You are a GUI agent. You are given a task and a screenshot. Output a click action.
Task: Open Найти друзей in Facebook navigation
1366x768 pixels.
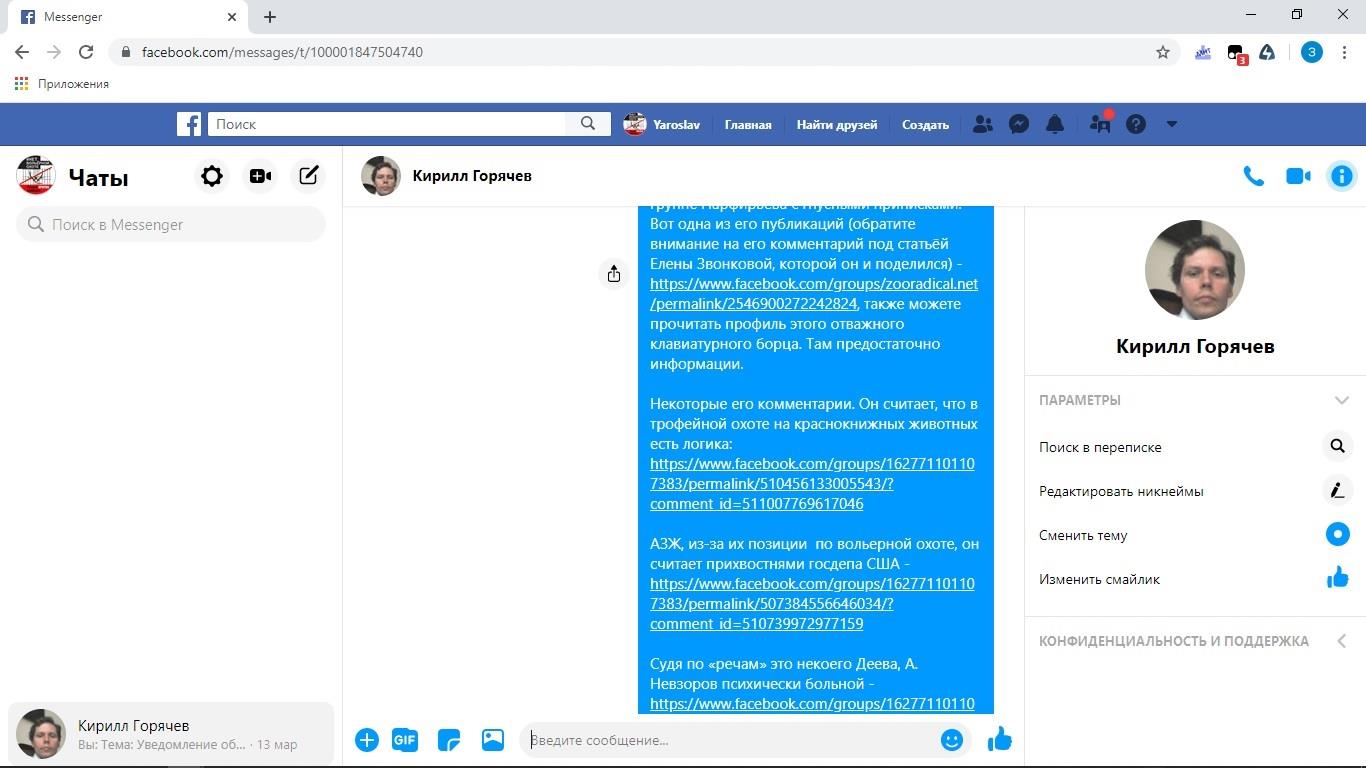pos(837,125)
